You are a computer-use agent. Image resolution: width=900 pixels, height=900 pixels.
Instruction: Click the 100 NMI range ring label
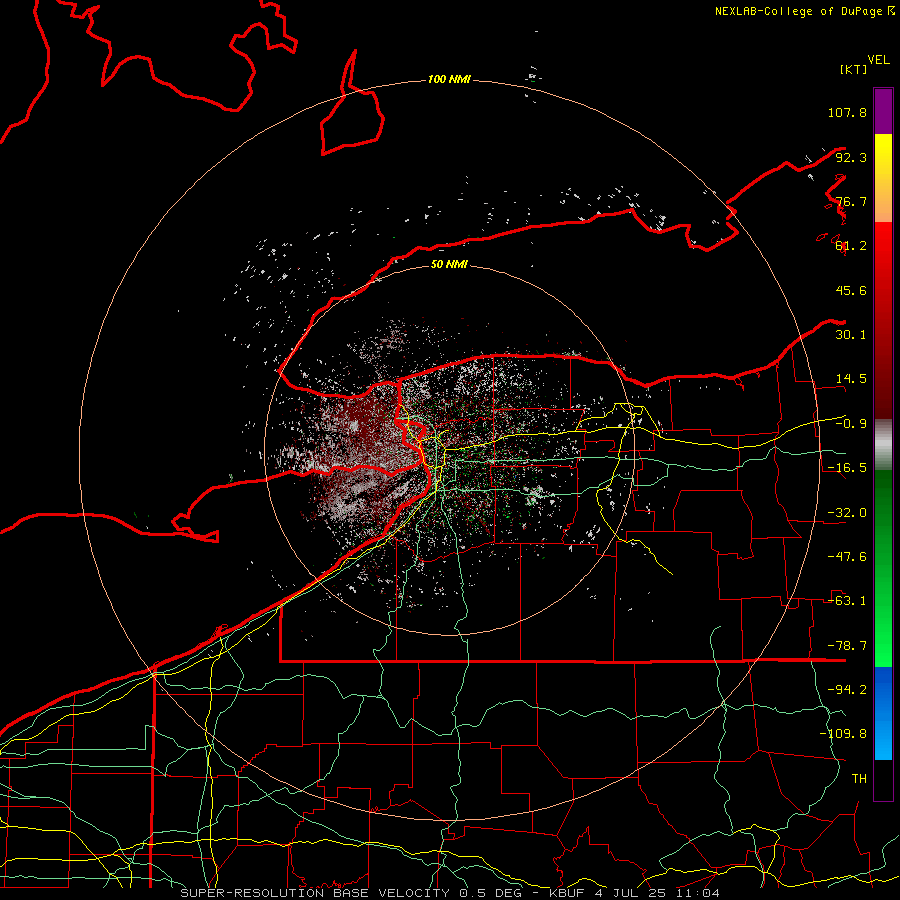(449, 79)
